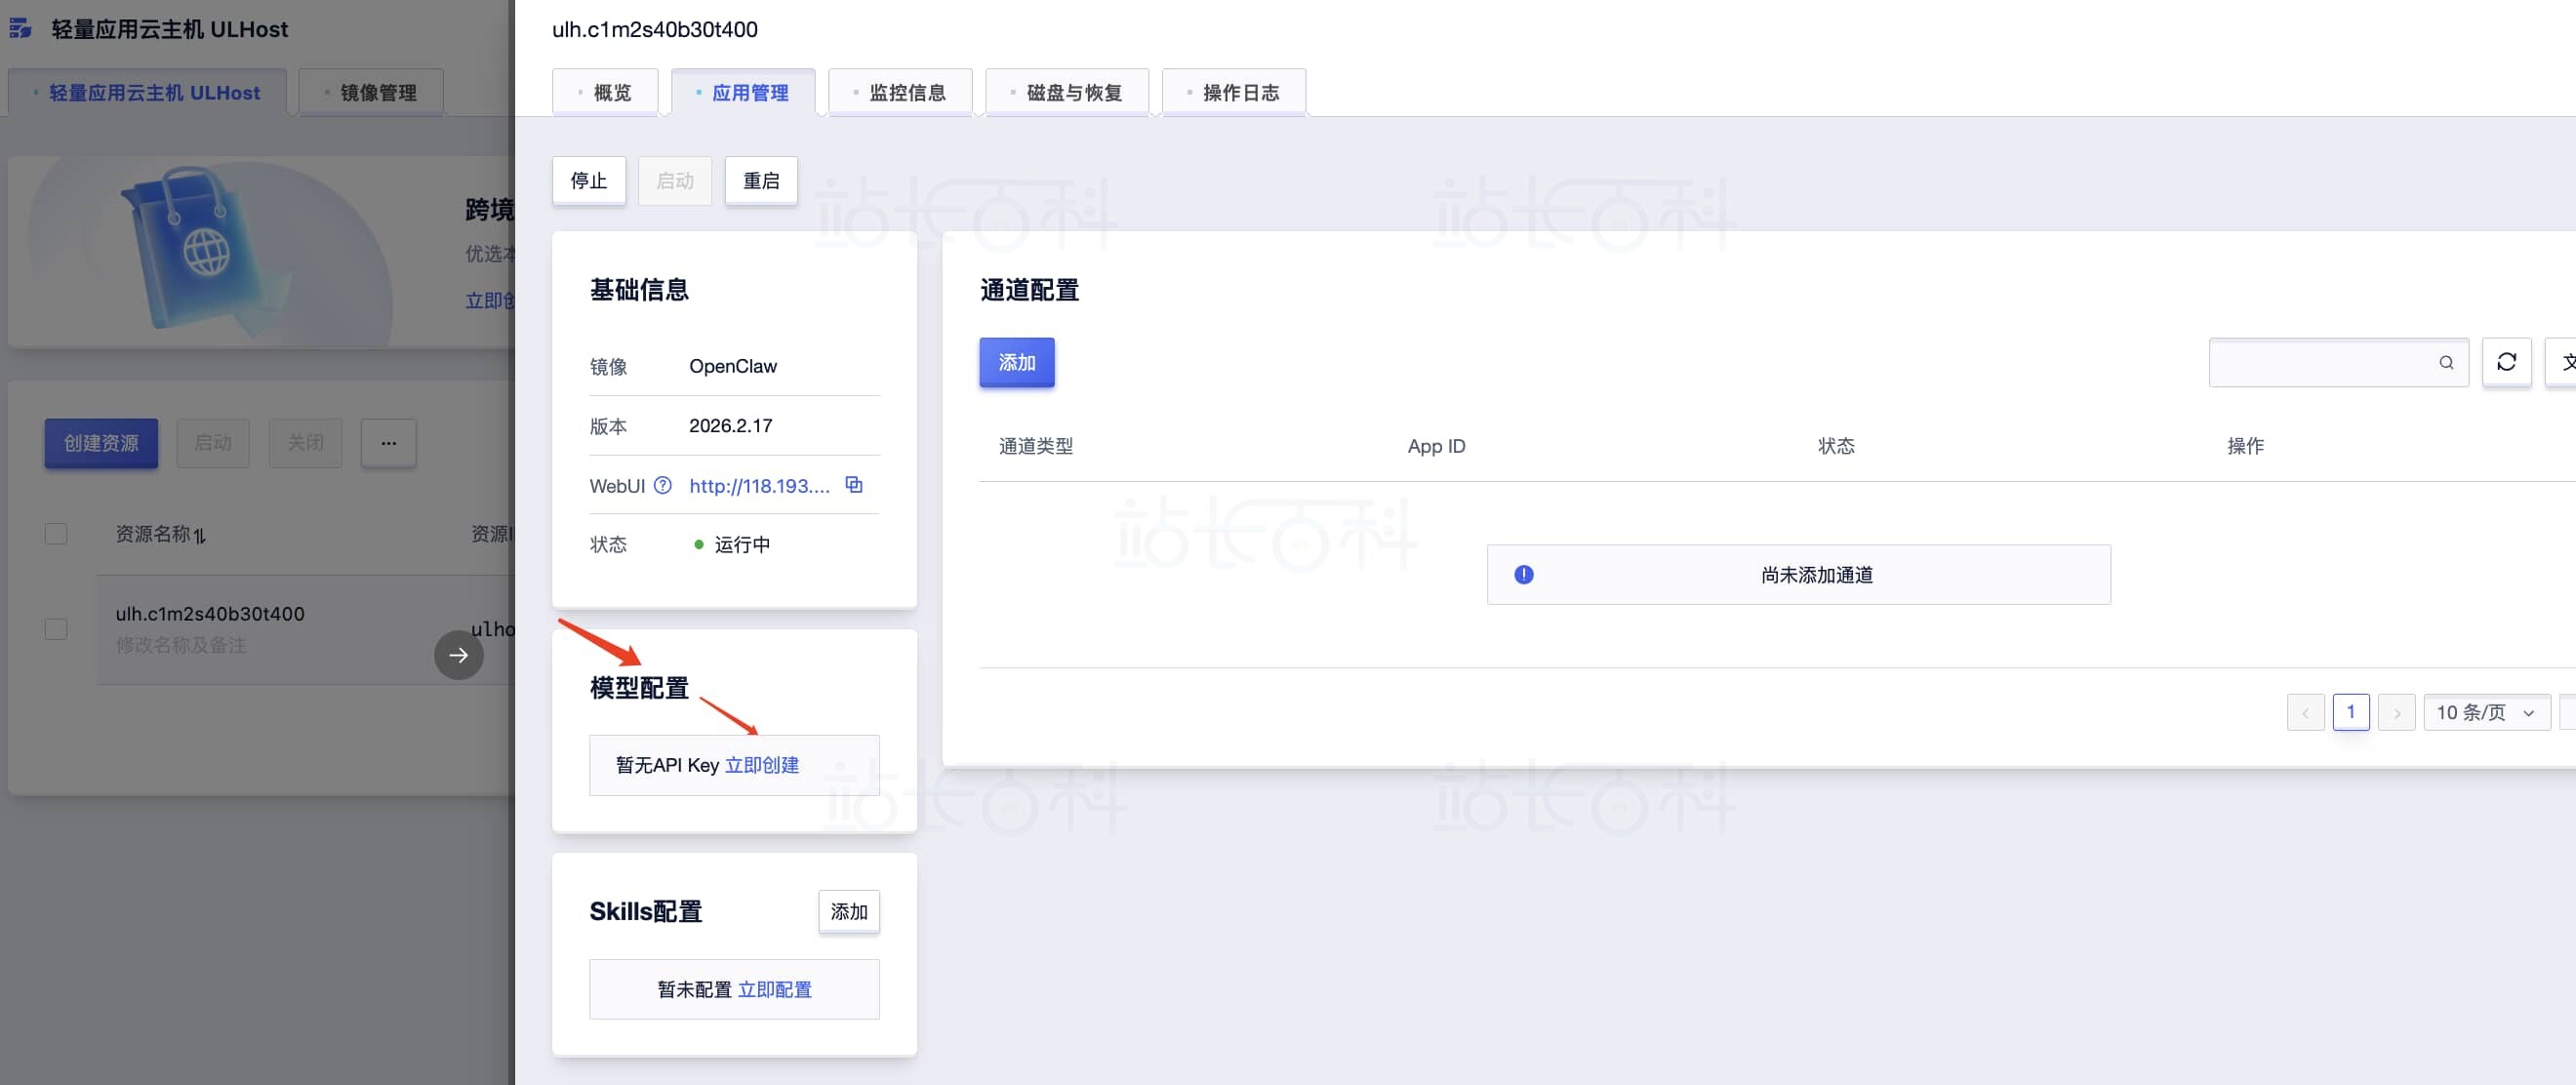Open the more actions ellipsis button
This screenshot has height=1085, width=2576.
pyautogui.click(x=389, y=443)
